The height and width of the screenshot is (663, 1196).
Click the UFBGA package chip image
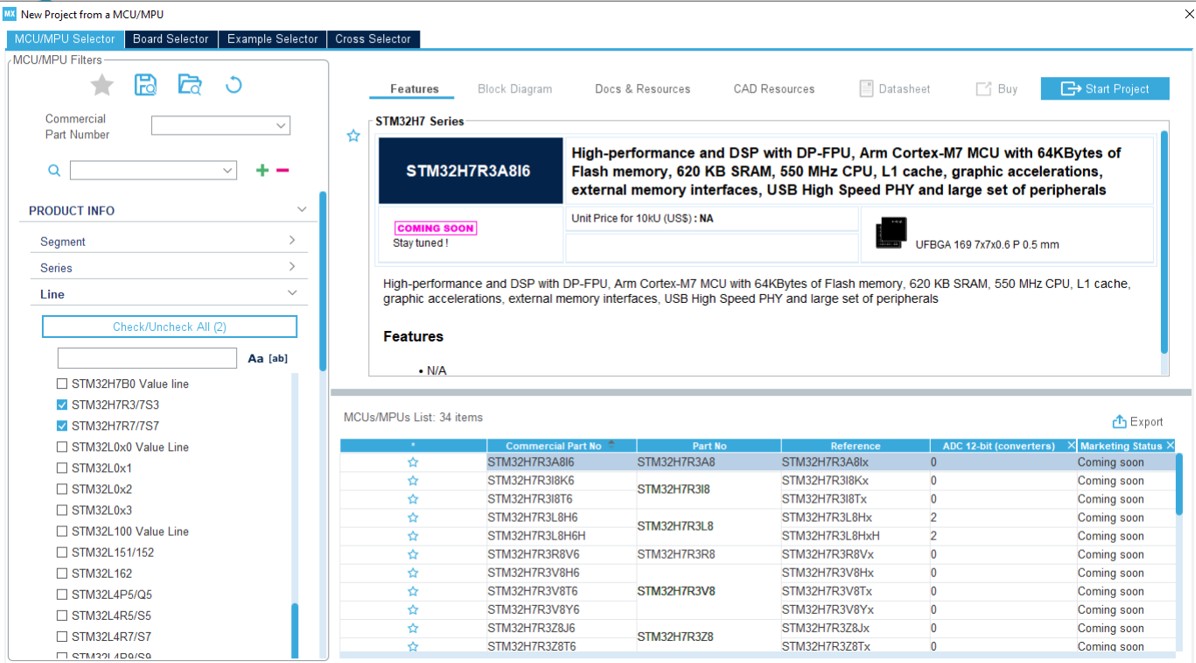(891, 233)
